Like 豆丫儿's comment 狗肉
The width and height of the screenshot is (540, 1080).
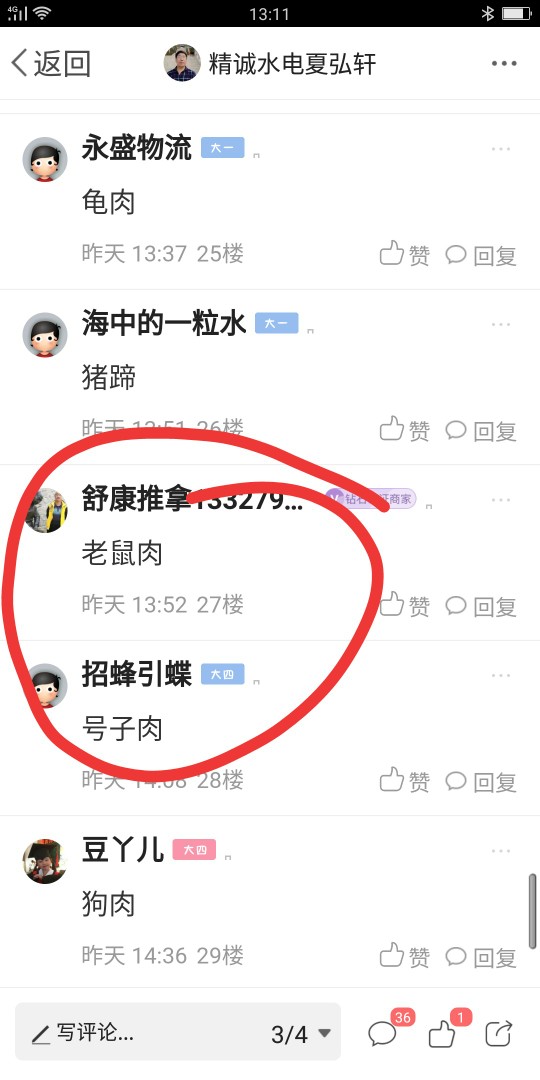(405, 956)
